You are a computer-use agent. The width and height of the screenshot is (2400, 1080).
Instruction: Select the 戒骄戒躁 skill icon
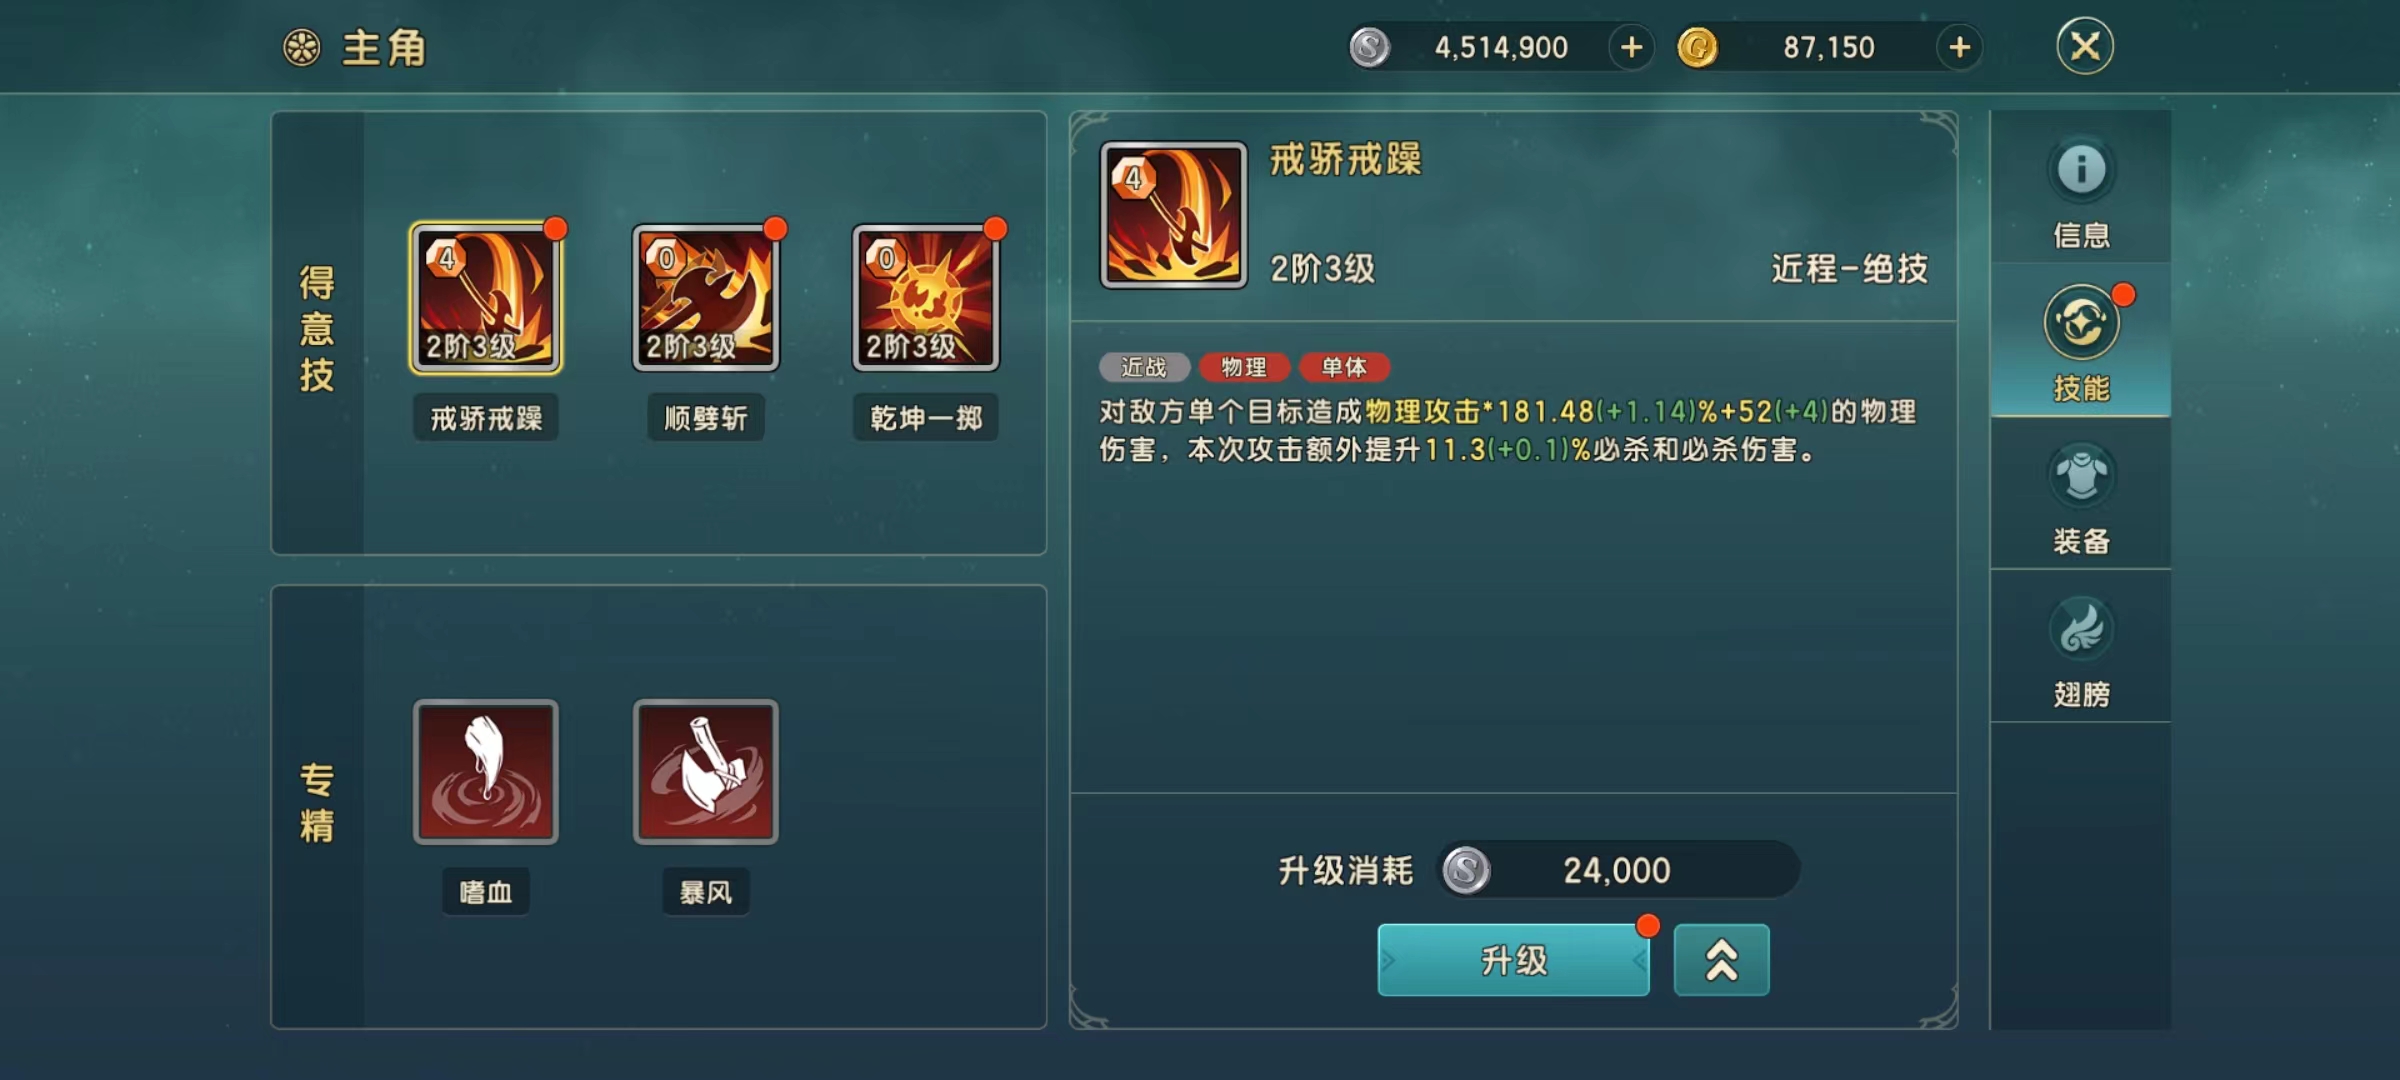click(486, 298)
